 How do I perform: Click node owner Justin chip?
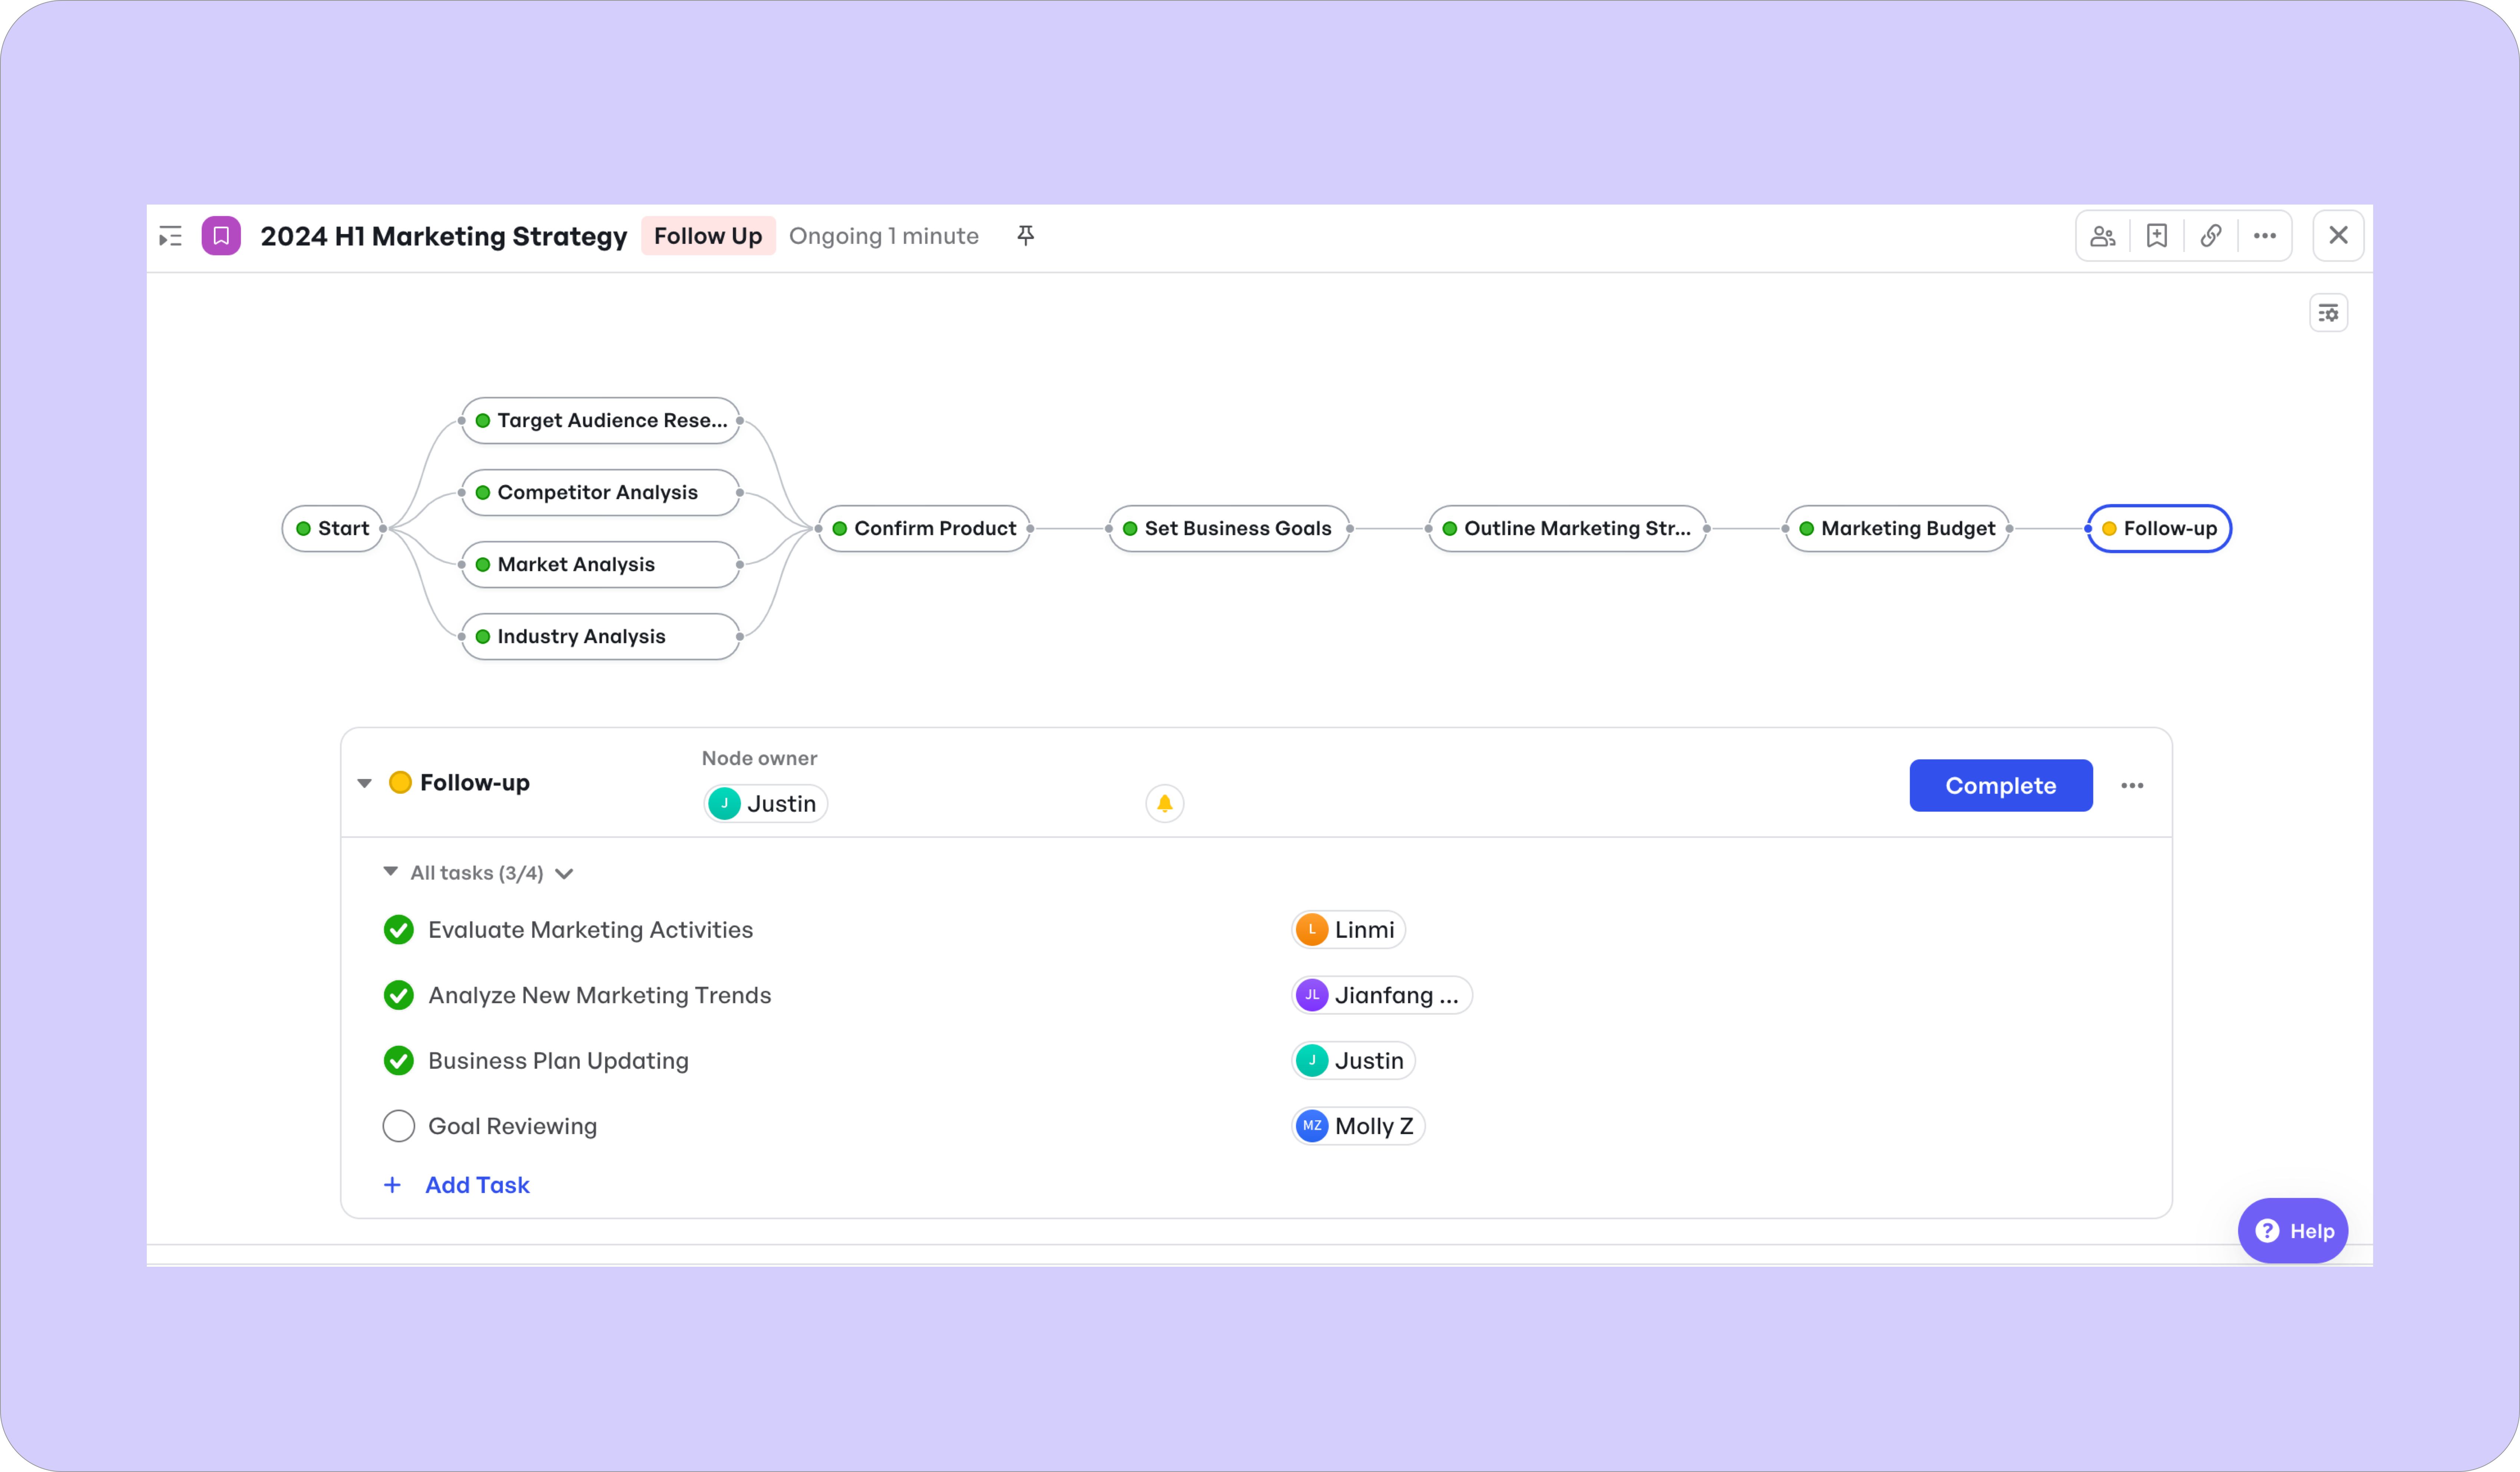coord(766,804)
